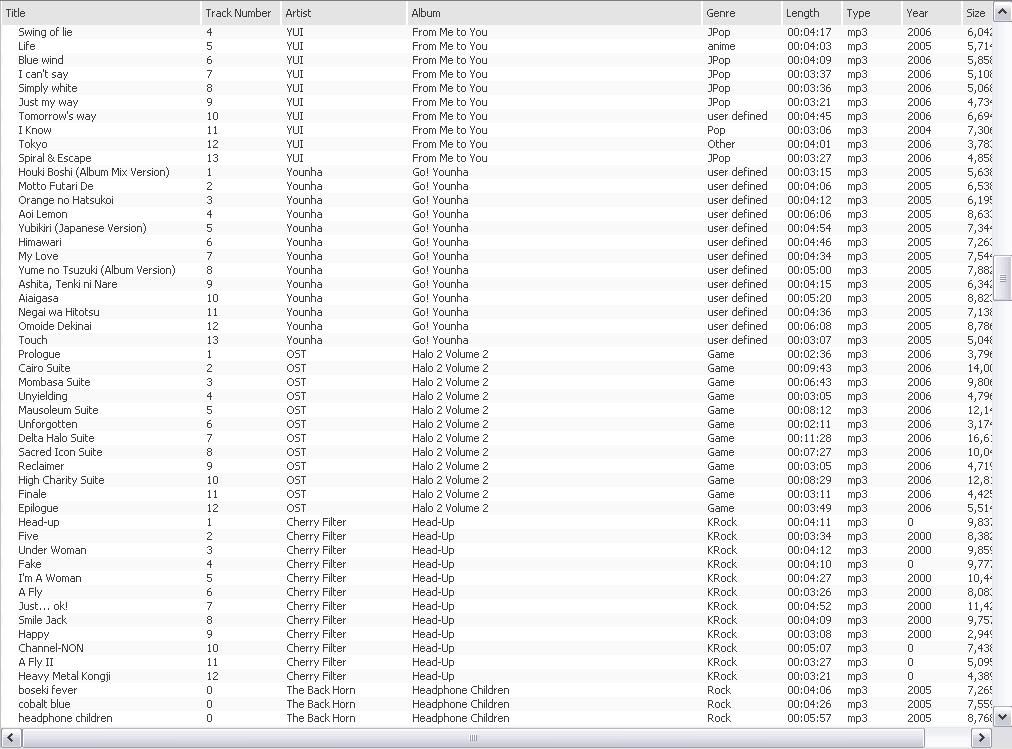
Task: Select the track 'Reclaimer'
Action: tap(41, 466)
